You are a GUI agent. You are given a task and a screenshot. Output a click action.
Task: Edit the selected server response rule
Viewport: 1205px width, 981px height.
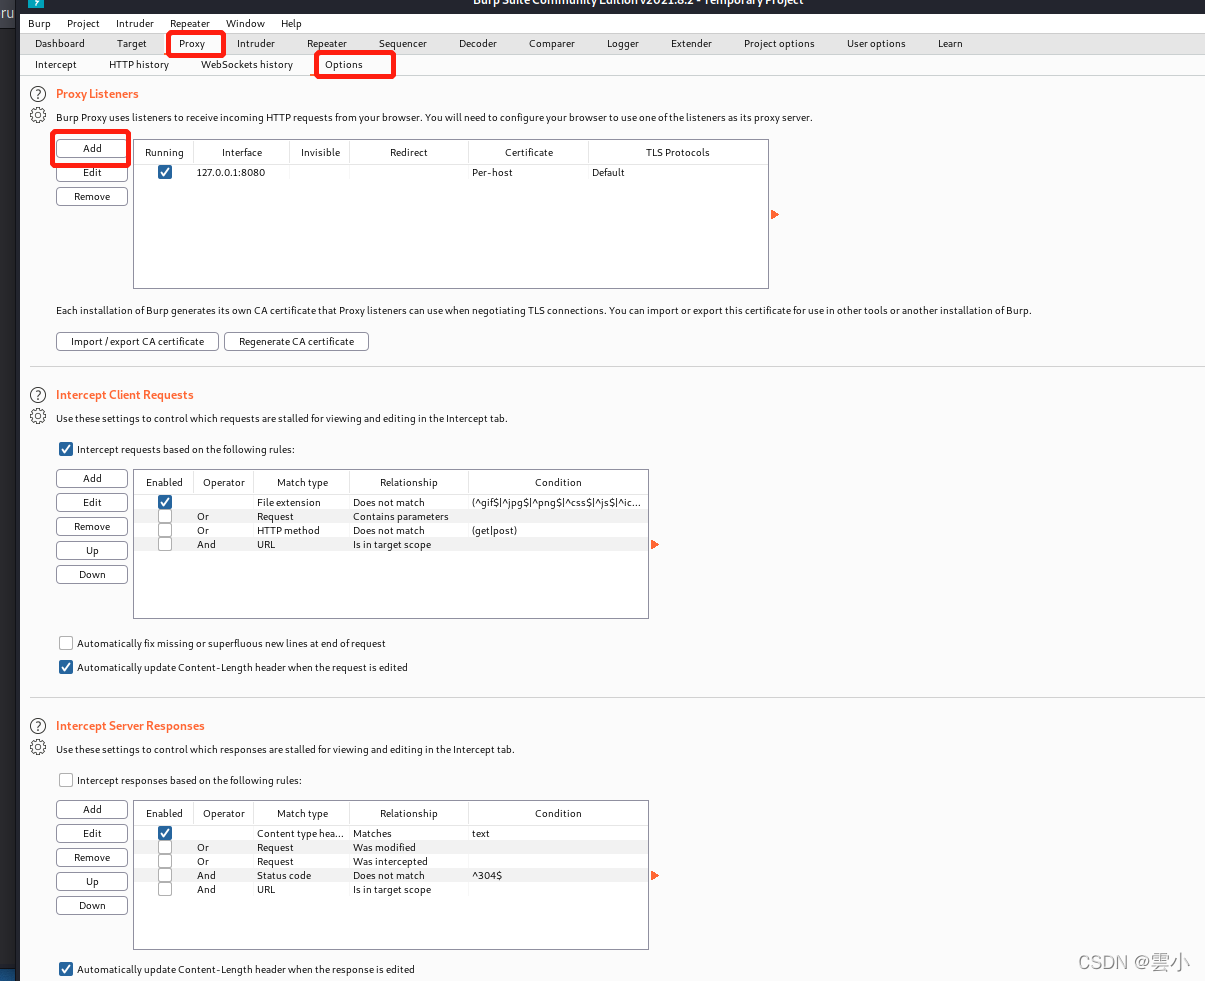[x=92, y=833]
